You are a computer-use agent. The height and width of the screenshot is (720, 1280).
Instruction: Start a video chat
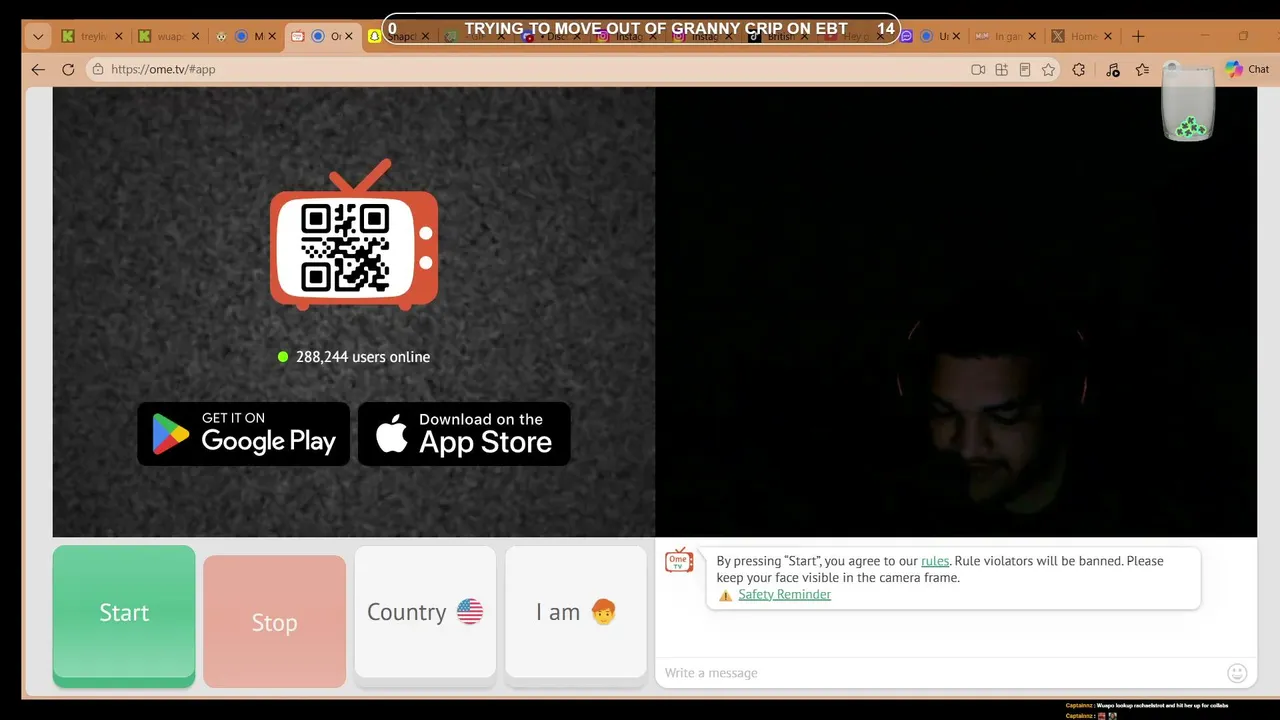click(124, 613)
